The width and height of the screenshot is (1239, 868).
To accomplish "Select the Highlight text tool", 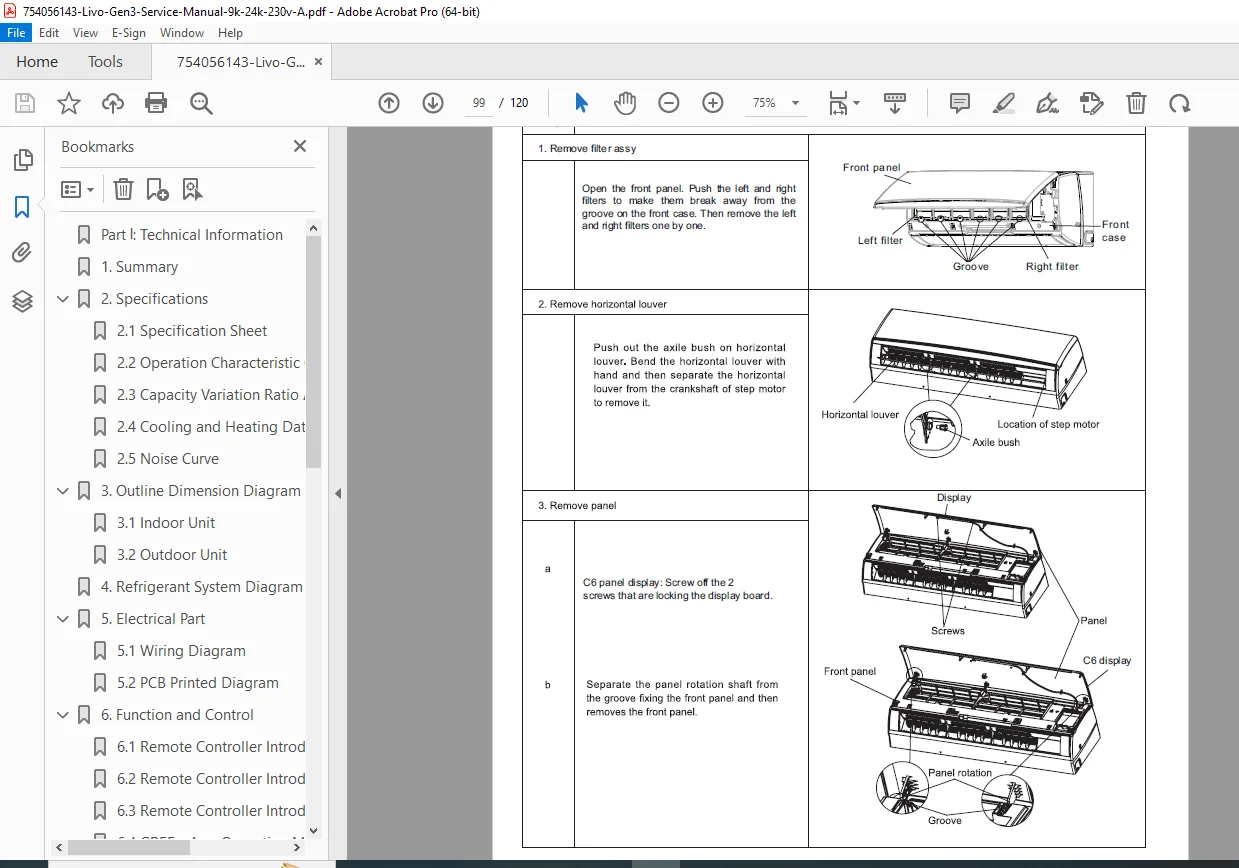I will 1004,103.
